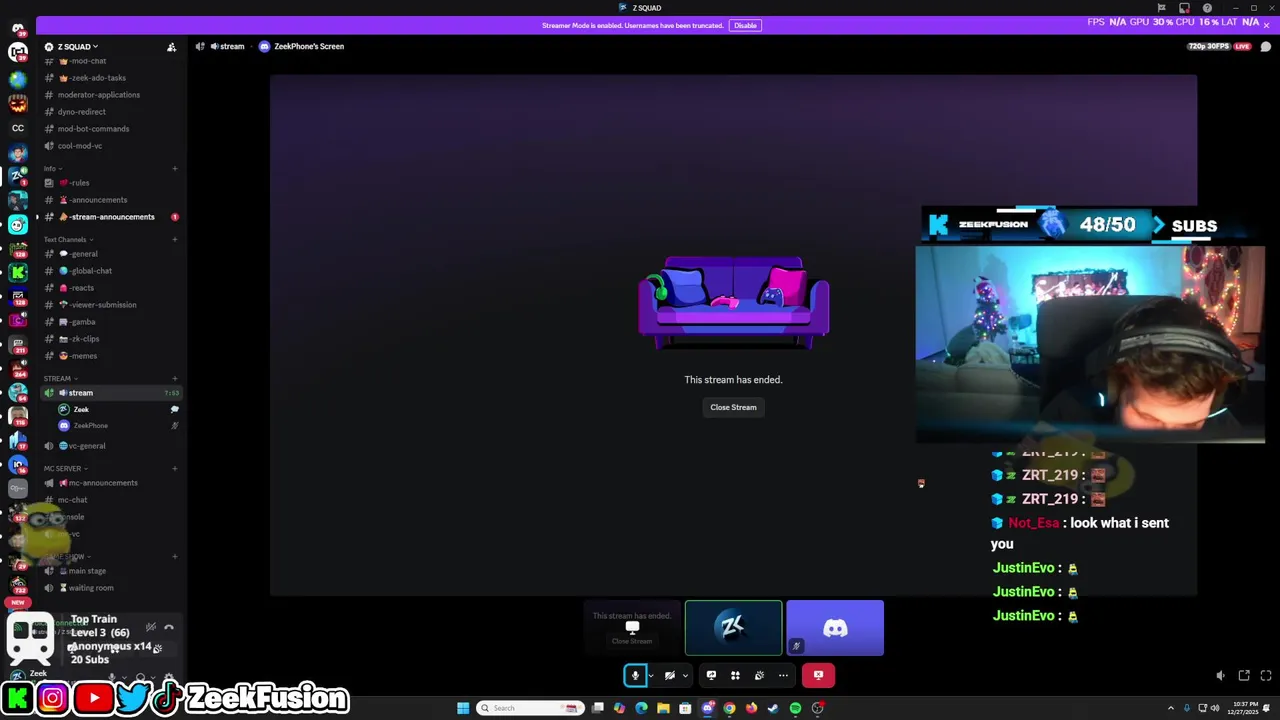Toggle fullscreen for the stream
1280x720 pixels.
(x=1266, y=676)
